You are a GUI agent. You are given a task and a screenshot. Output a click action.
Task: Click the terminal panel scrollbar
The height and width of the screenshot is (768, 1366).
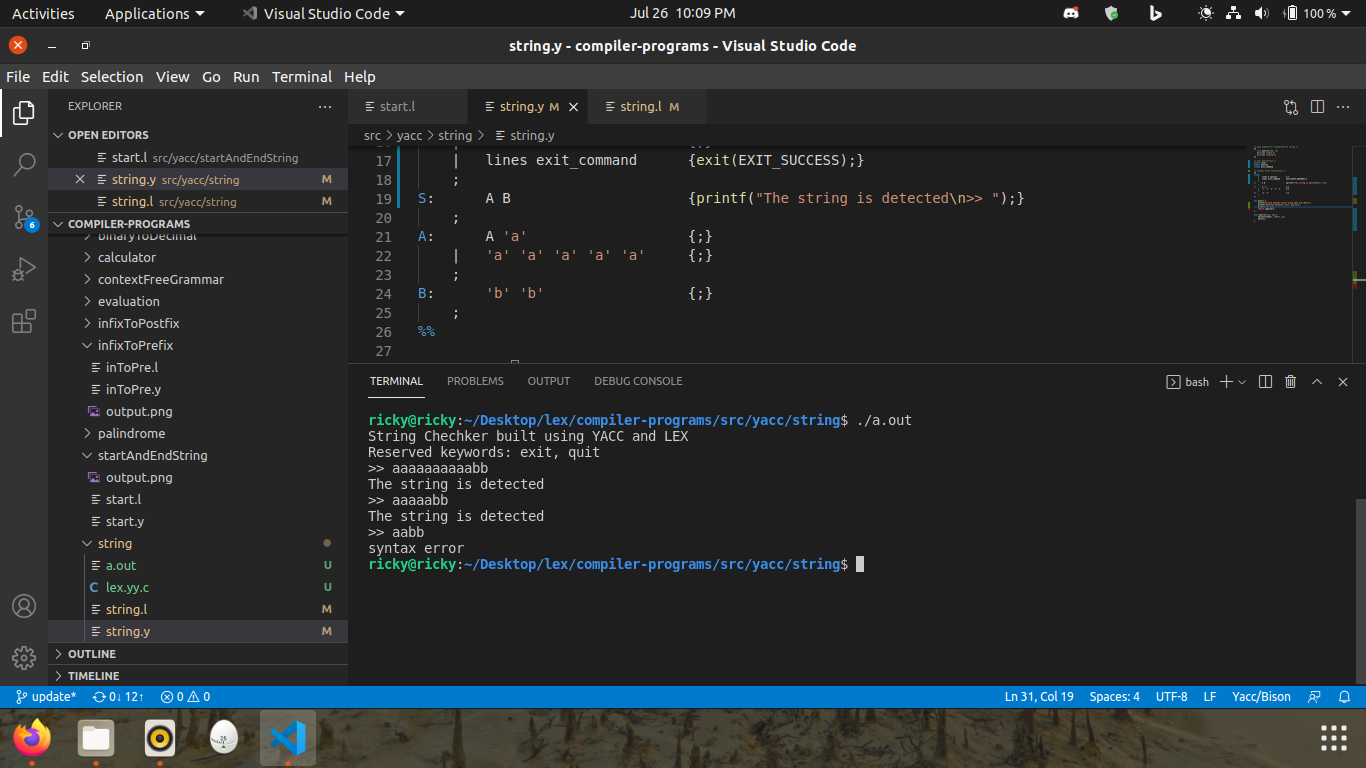pos(1359,590)
